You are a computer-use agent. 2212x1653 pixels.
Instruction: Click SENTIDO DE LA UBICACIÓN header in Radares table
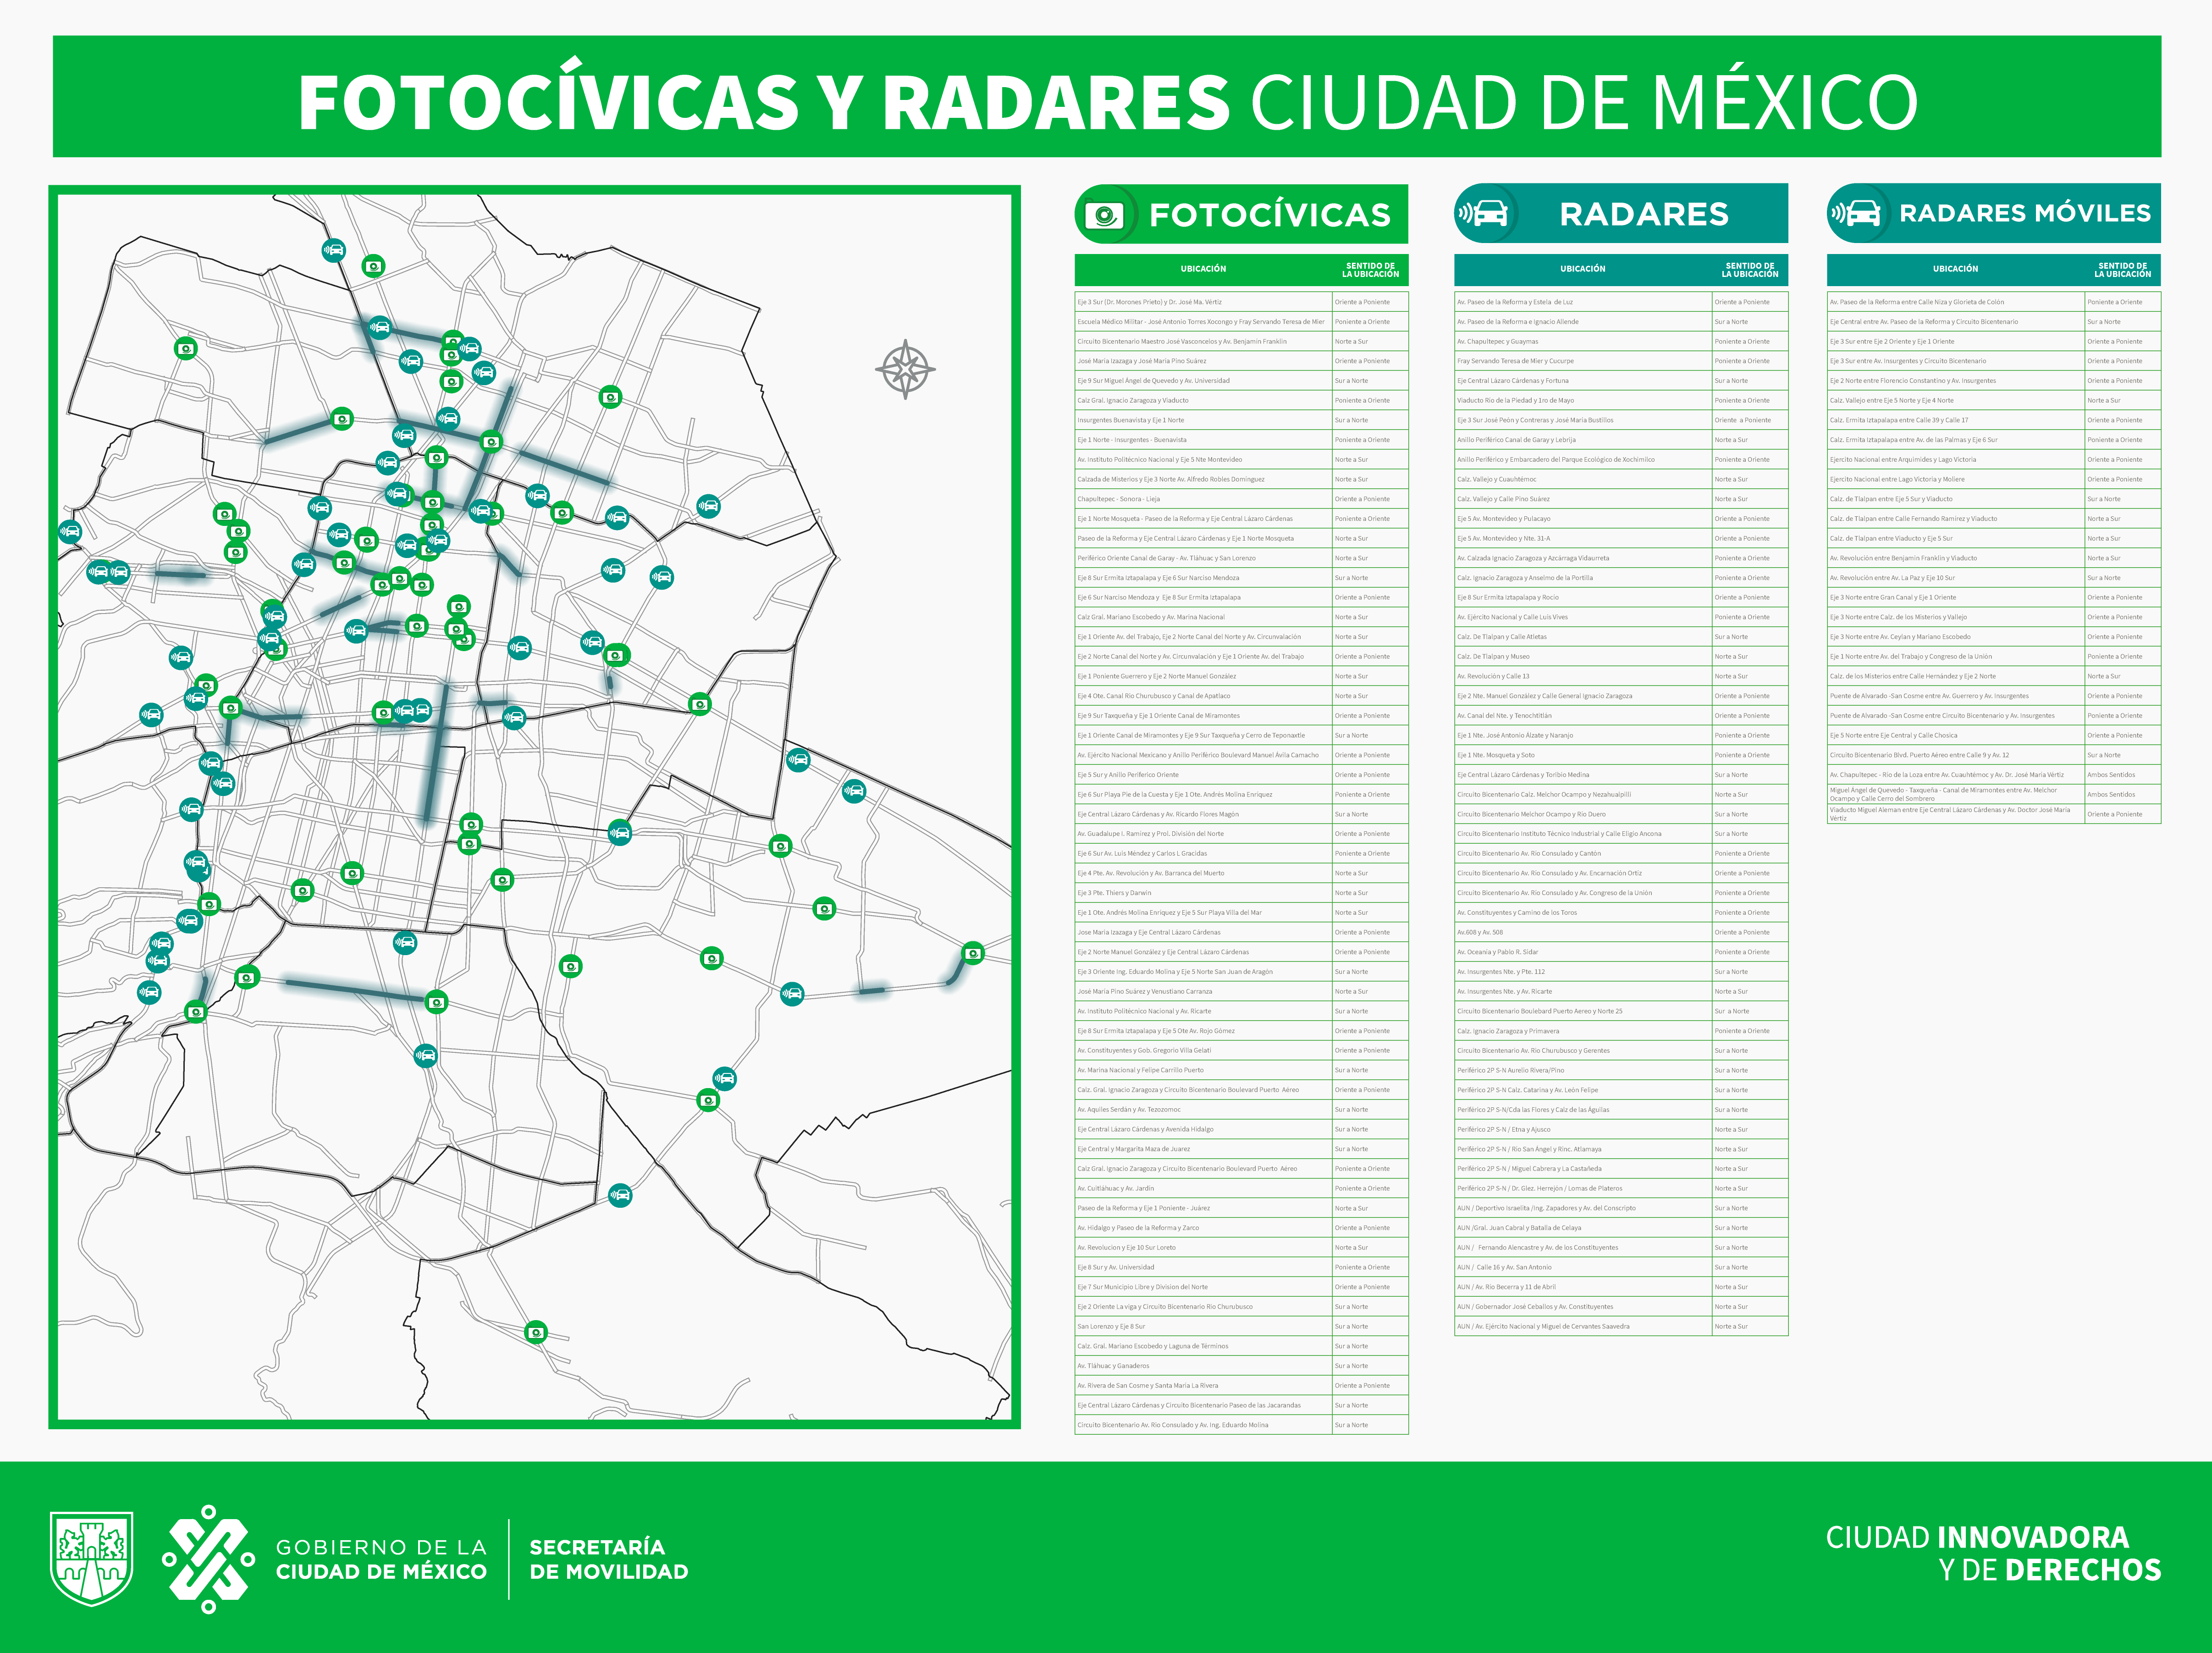coord(1750,270)
